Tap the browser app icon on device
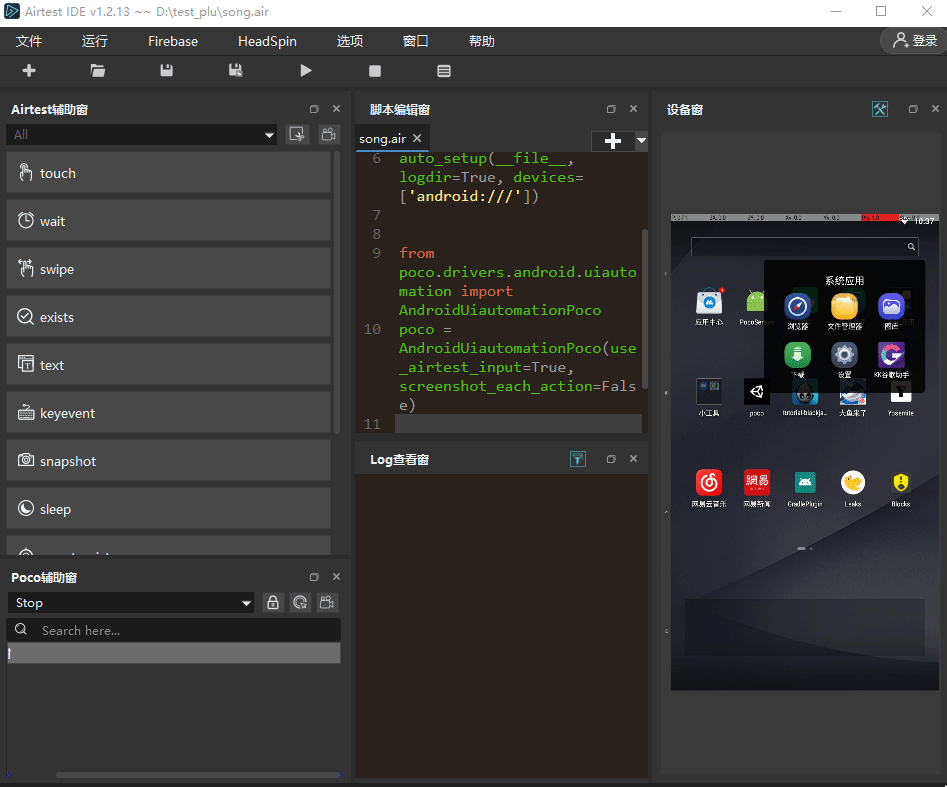Image resolution: width=947 pixels, height=787 pixels. (x=797, y=306)
